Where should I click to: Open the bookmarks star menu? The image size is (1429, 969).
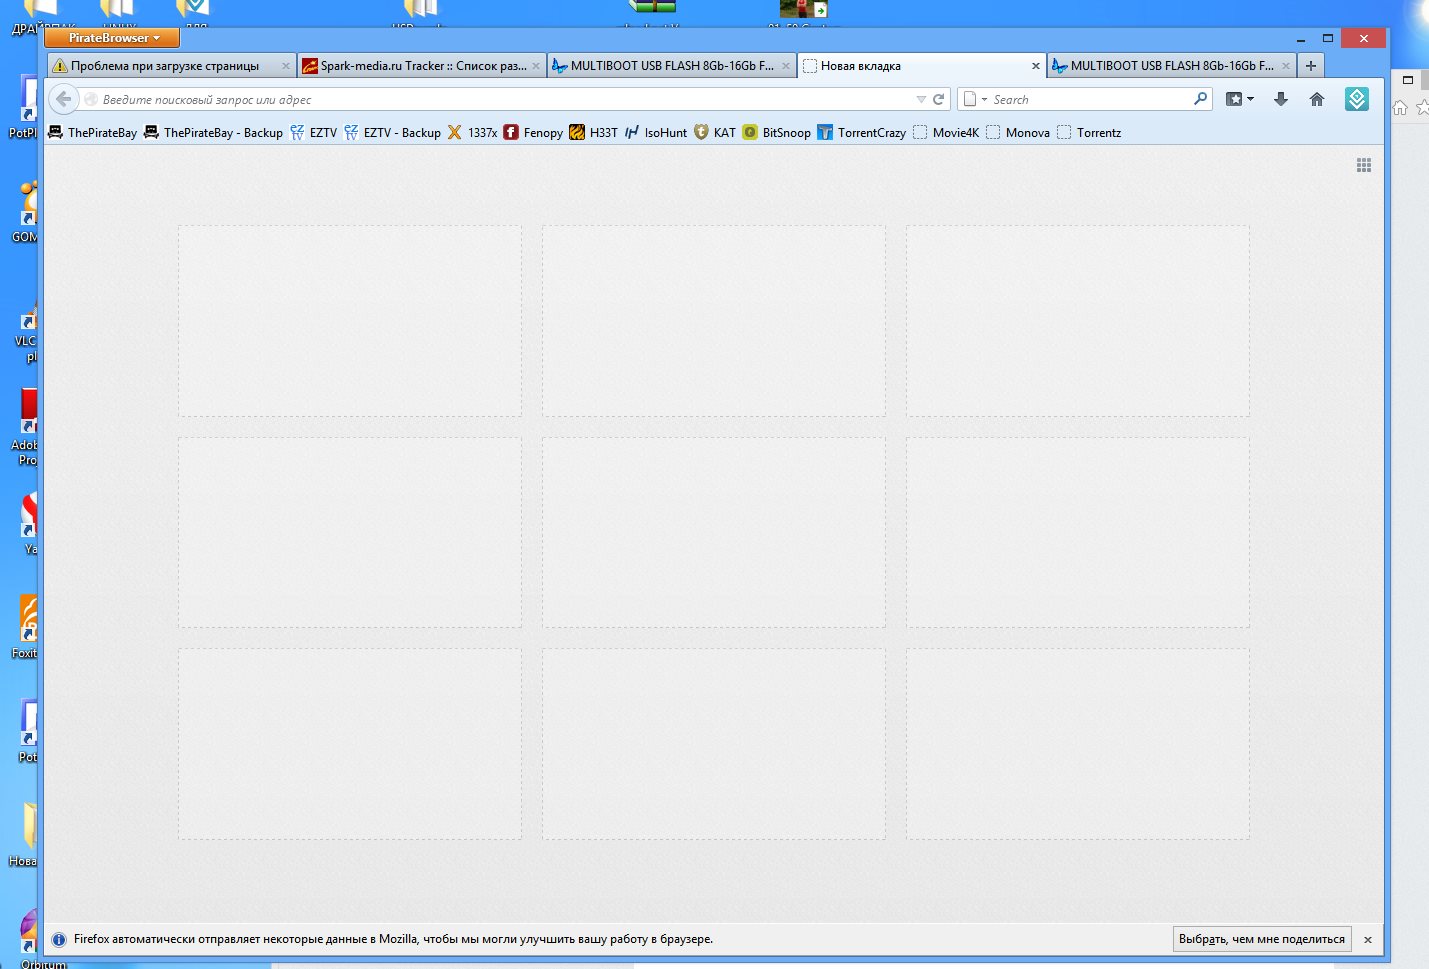tap(1239, 99)
